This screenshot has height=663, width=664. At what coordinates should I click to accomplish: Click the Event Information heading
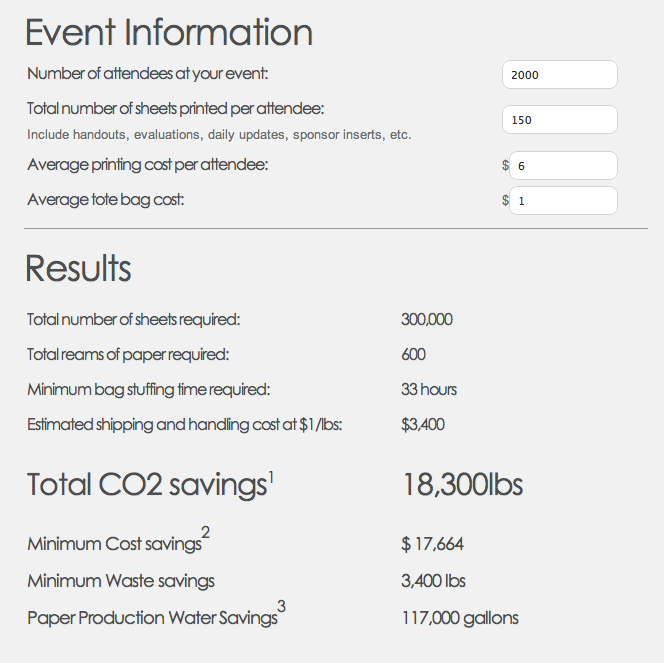tap(169, 33)
